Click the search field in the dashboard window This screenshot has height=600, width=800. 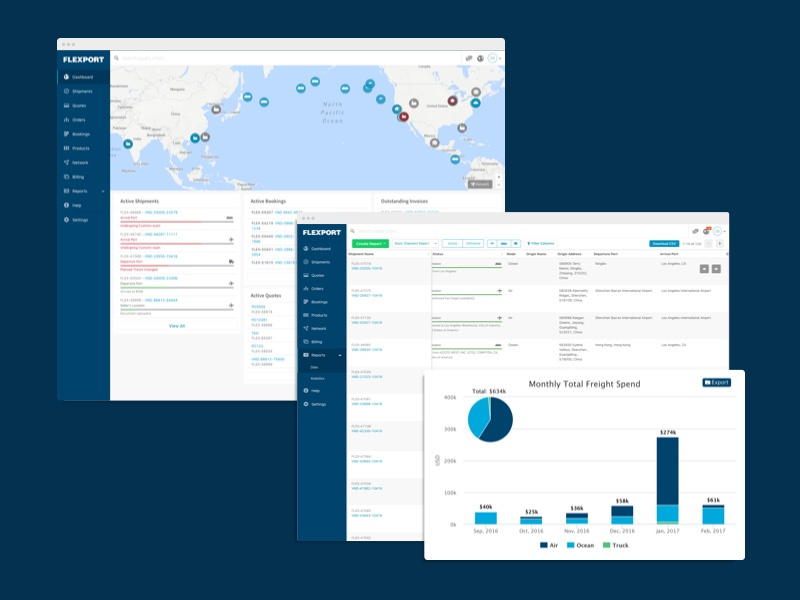point(286,58)
